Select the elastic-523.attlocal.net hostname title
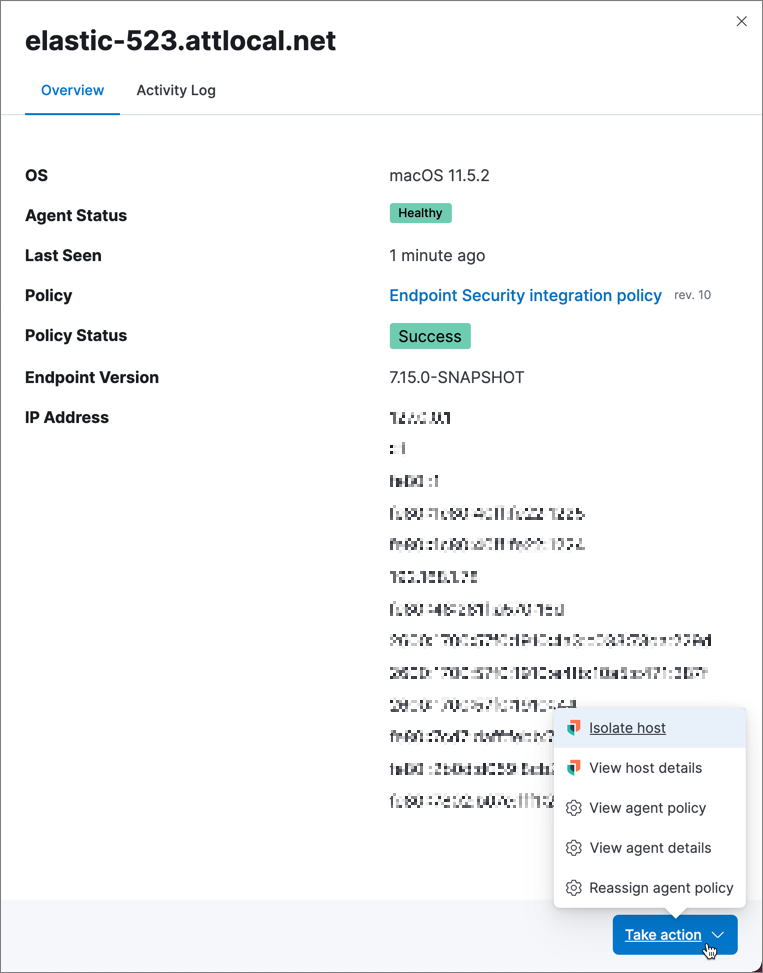 coord(179,41)
